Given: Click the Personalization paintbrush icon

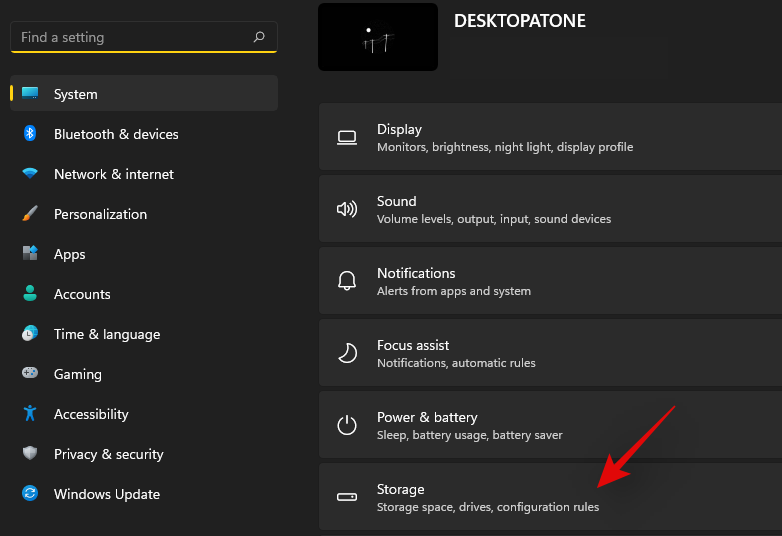Looking at the screenshot, I should coord(30,214).
